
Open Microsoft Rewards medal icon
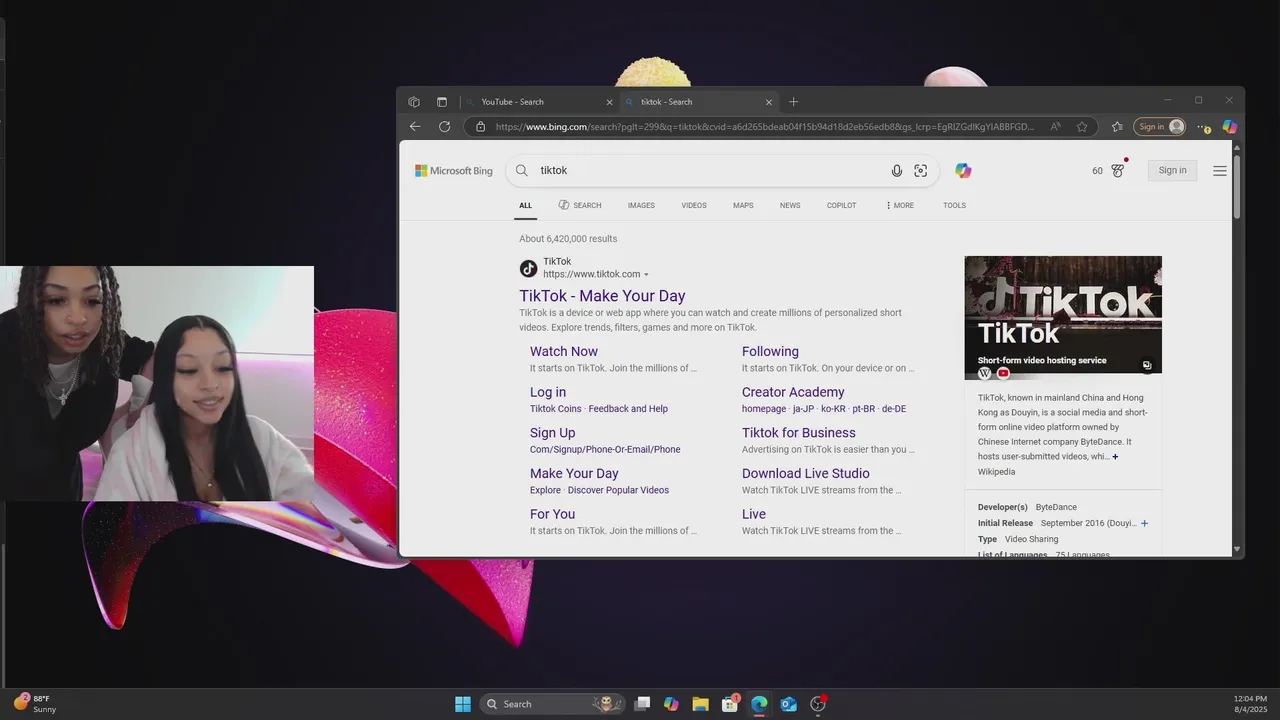click(1118, 170)
